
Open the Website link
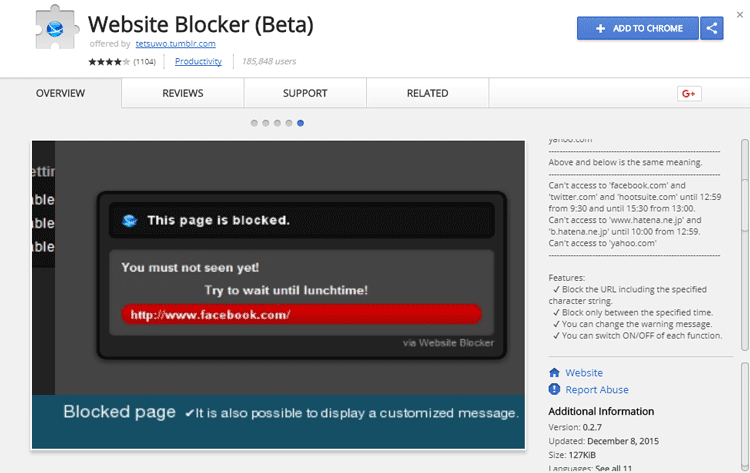(x=584, y=373)
